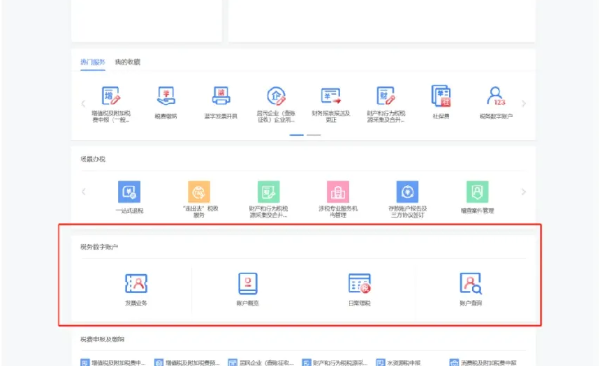Open the orange 走出去 税收服务 icon
Image resolution: width=599 pixels, height=366 pixels.
click(199, 192)
